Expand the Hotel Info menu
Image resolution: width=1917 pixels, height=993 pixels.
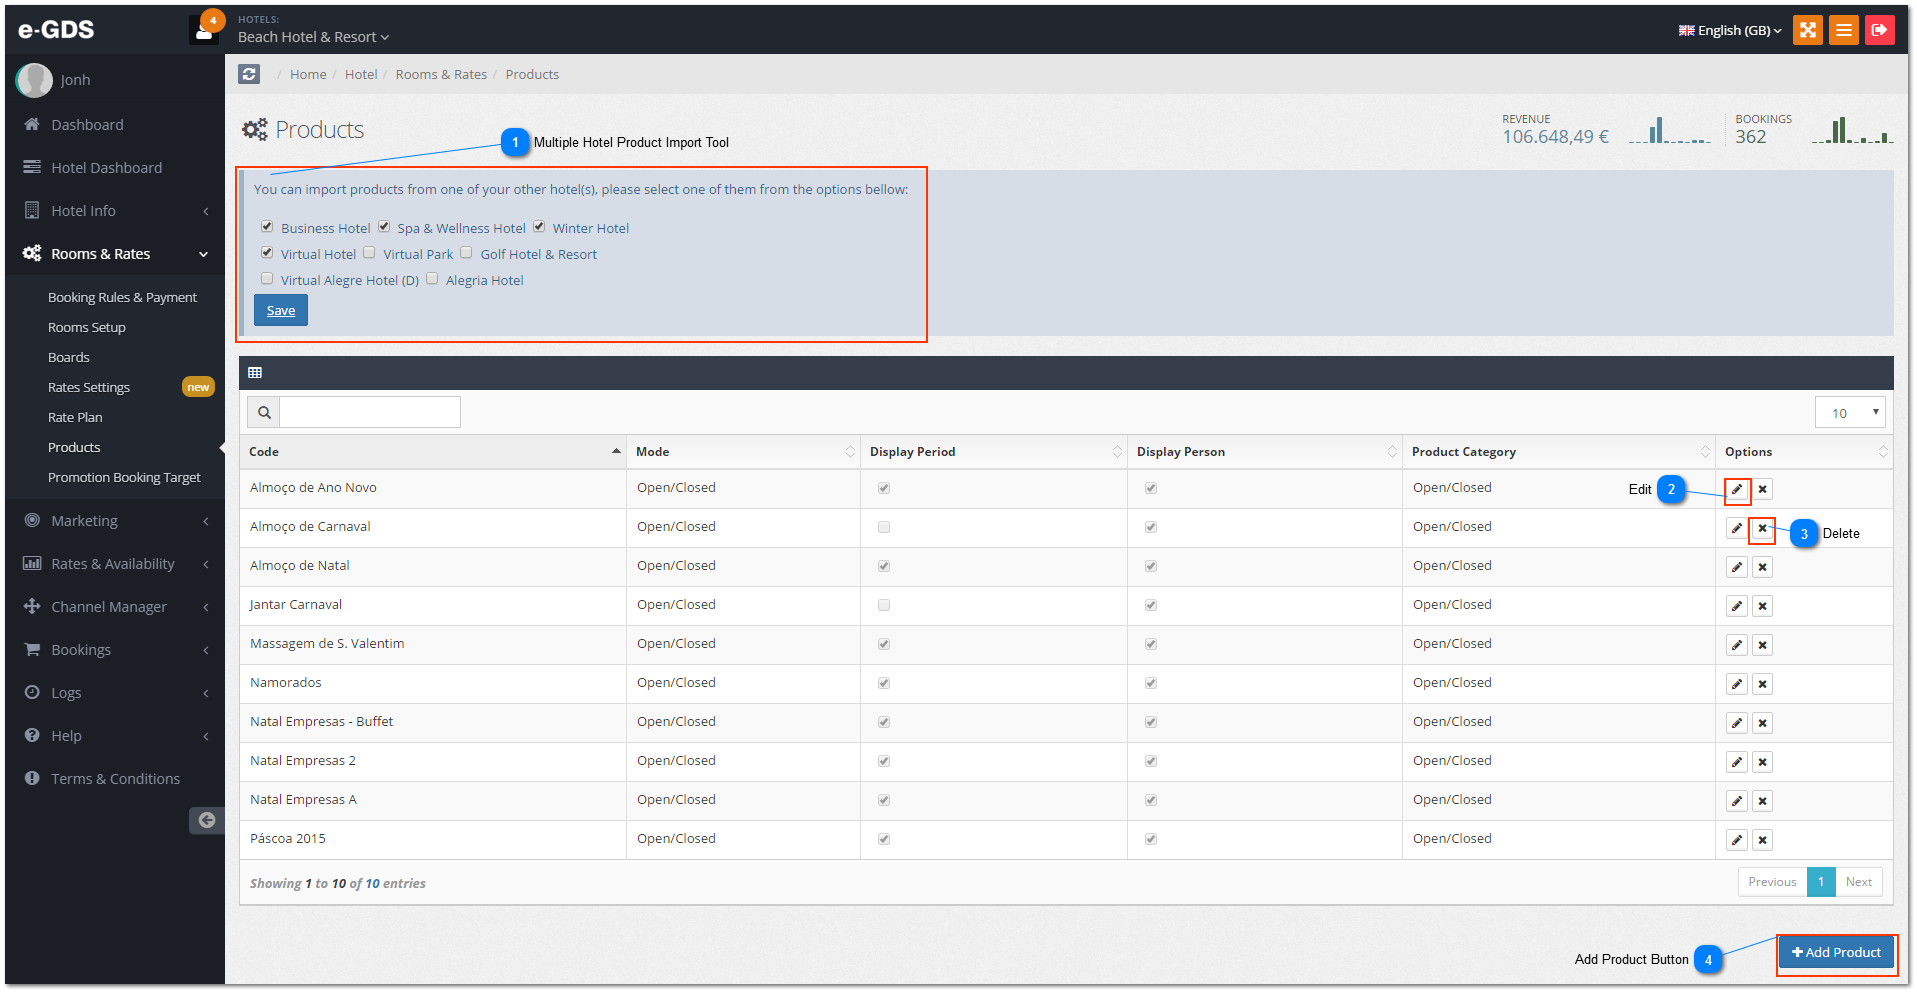click(x=115, y=211)
